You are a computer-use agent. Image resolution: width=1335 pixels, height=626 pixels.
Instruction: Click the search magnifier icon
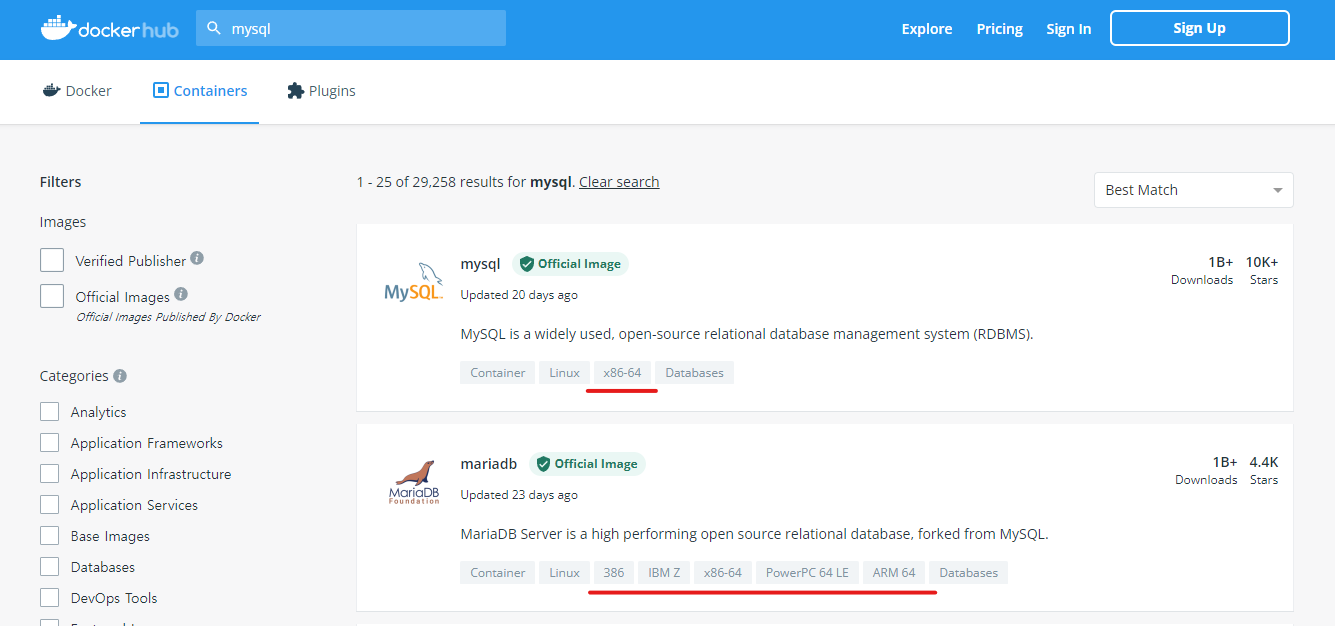tap(214, 29)
